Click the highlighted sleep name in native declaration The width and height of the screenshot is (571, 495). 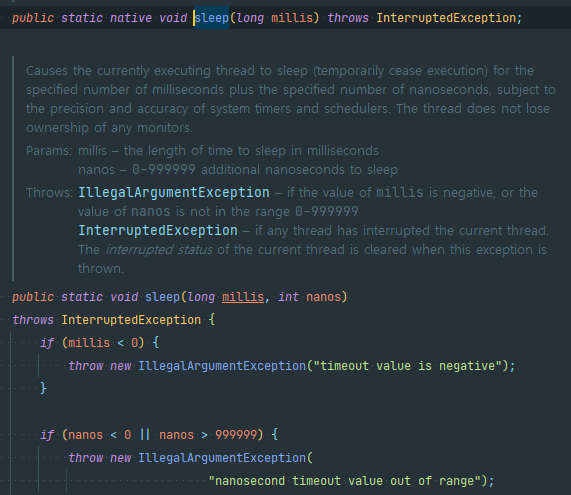[212, 18]
